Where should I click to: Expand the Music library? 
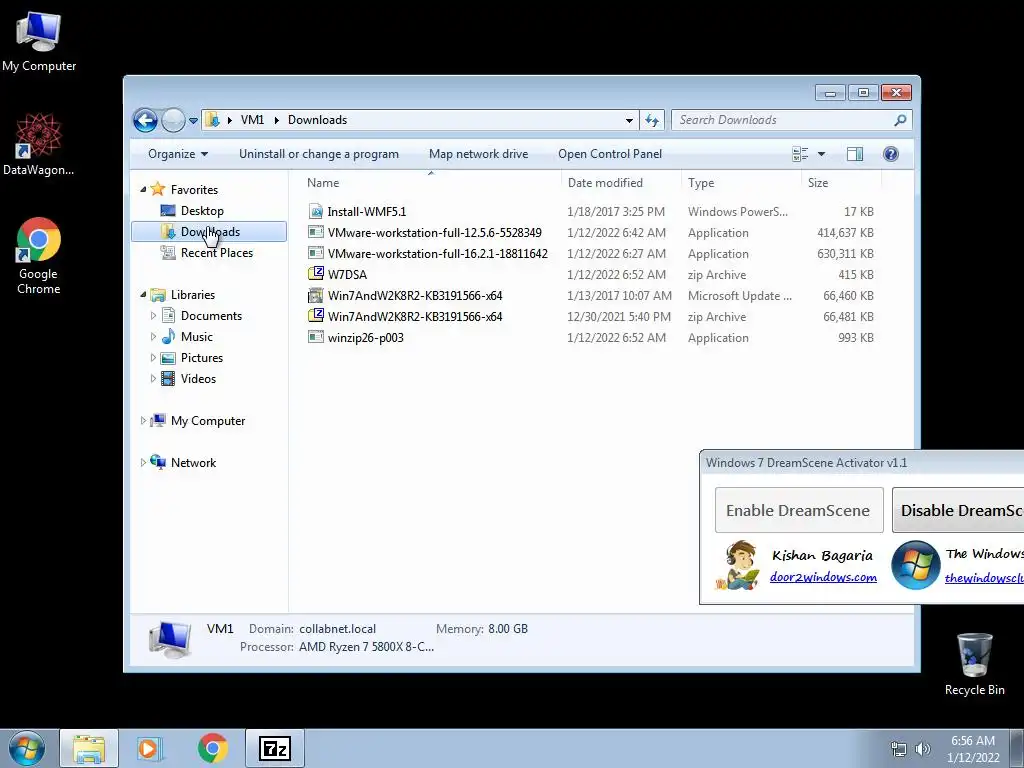153,337
